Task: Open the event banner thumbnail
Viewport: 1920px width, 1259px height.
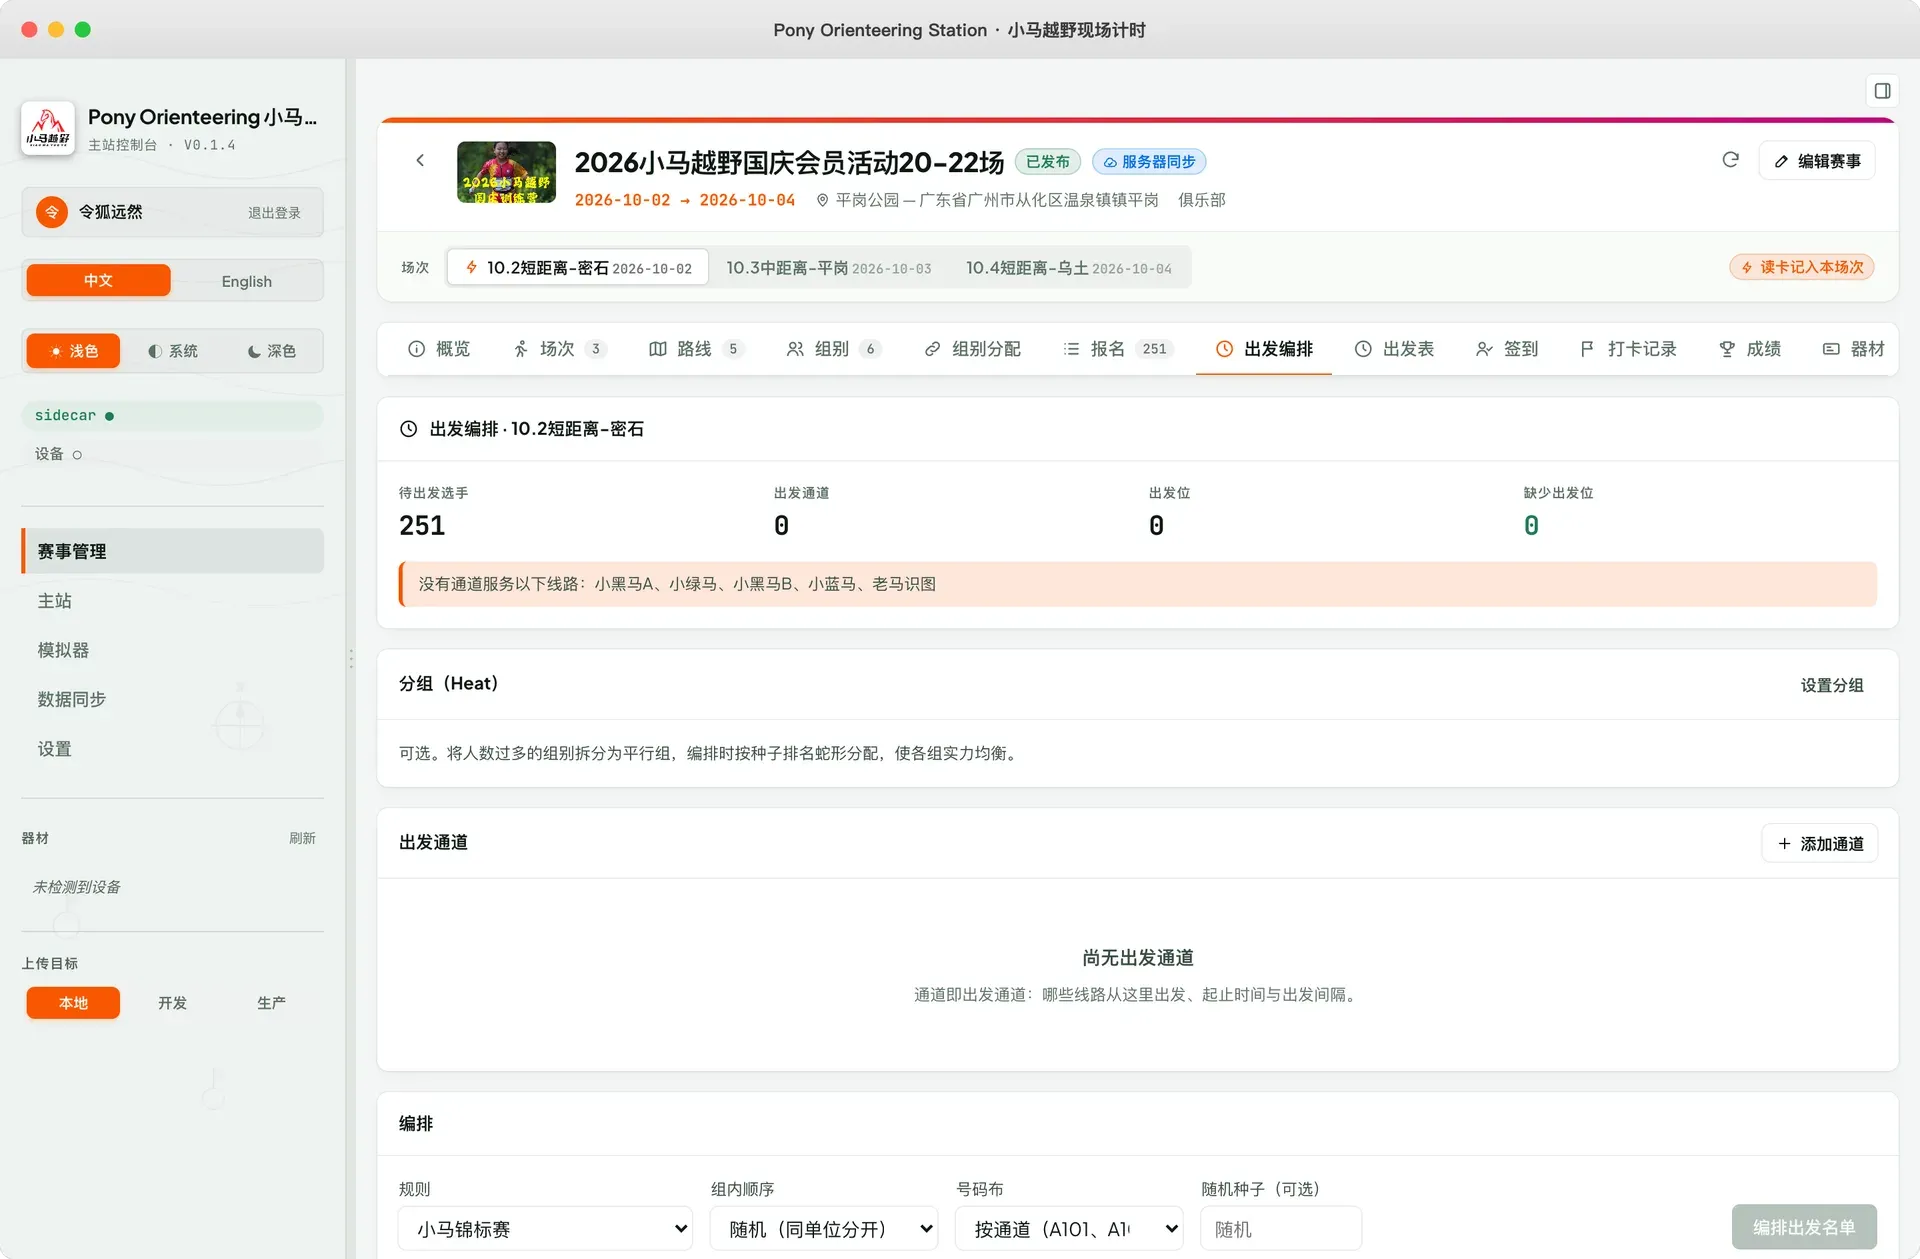Action: click(x=506, y=172)
